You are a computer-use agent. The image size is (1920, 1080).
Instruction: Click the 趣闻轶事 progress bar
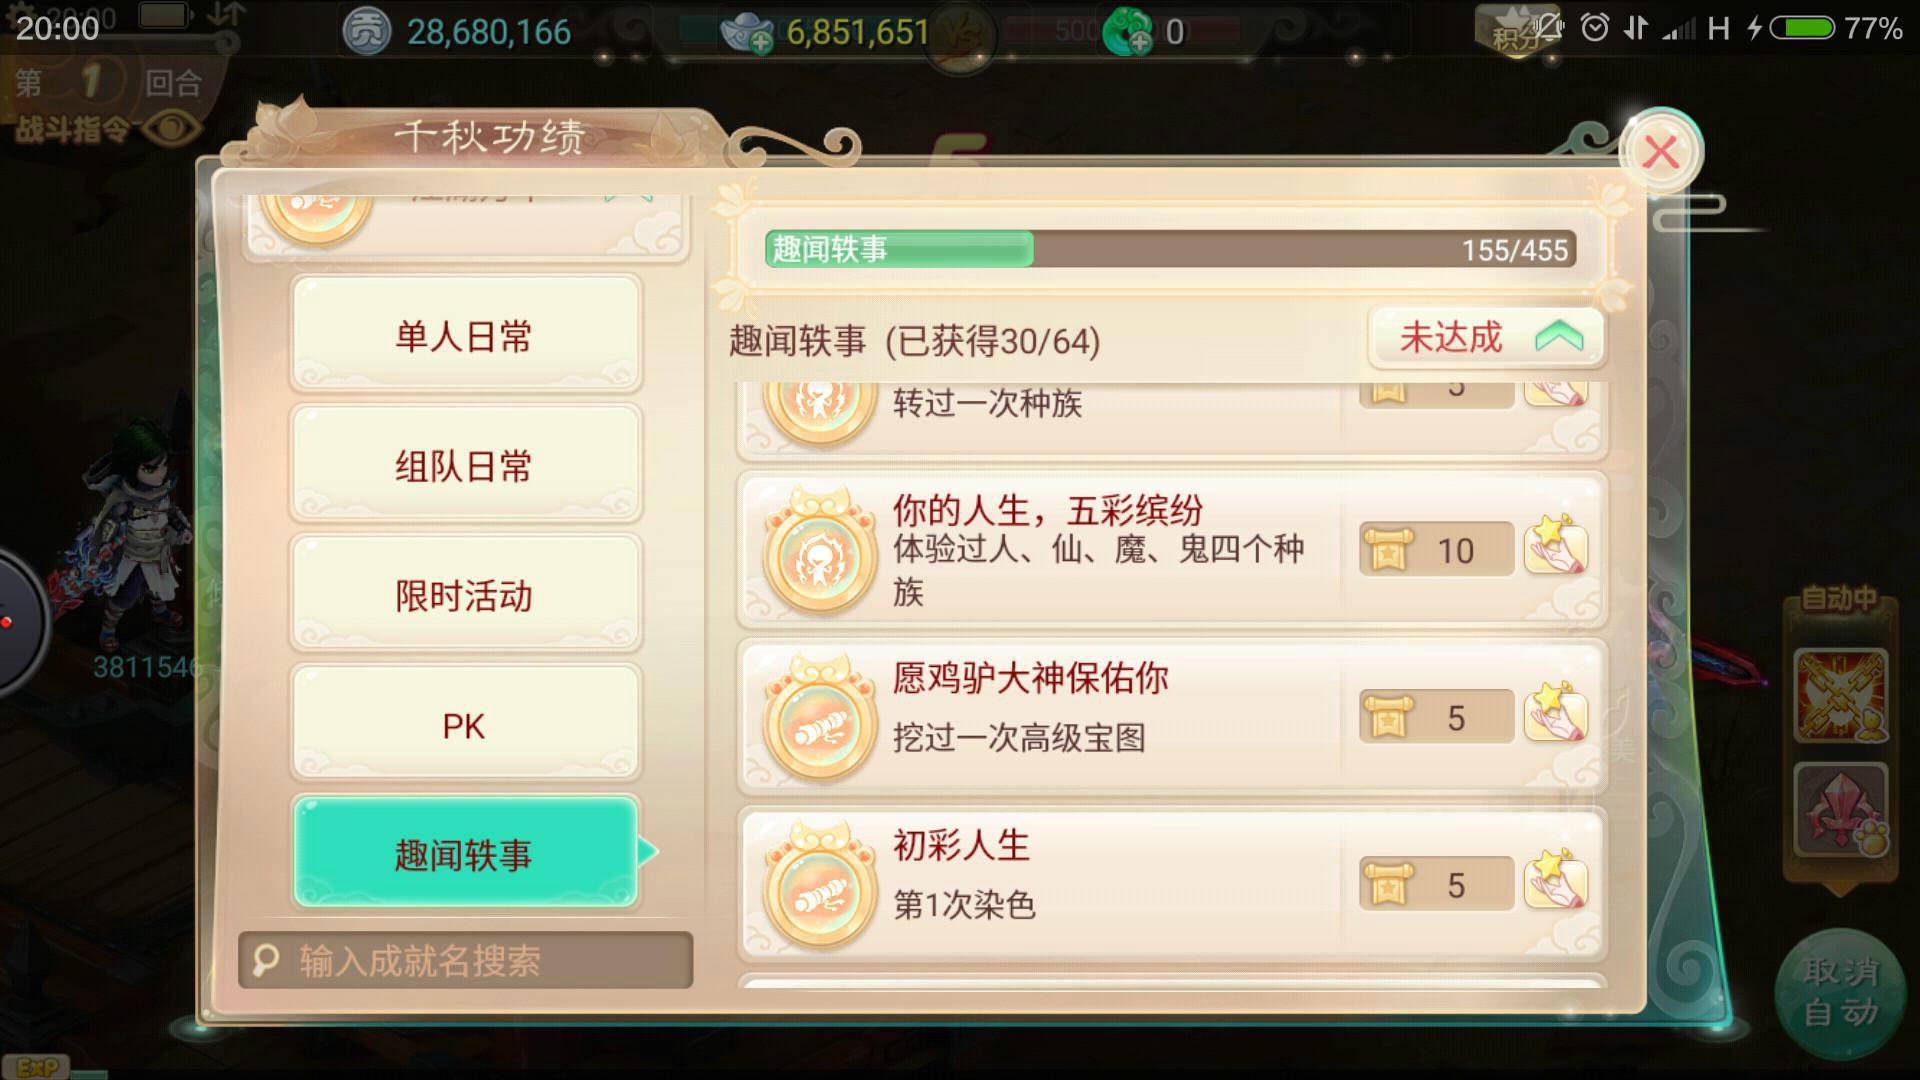point(1170,249)
